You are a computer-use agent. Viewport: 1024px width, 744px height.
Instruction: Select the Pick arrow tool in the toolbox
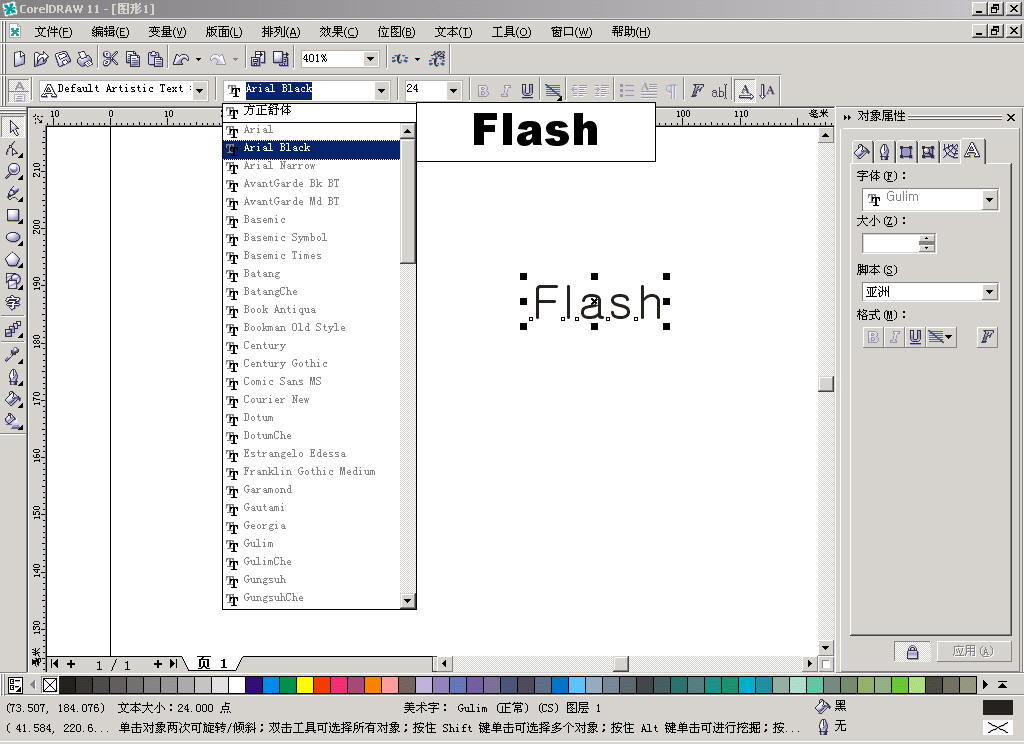[x=14, y=127]
